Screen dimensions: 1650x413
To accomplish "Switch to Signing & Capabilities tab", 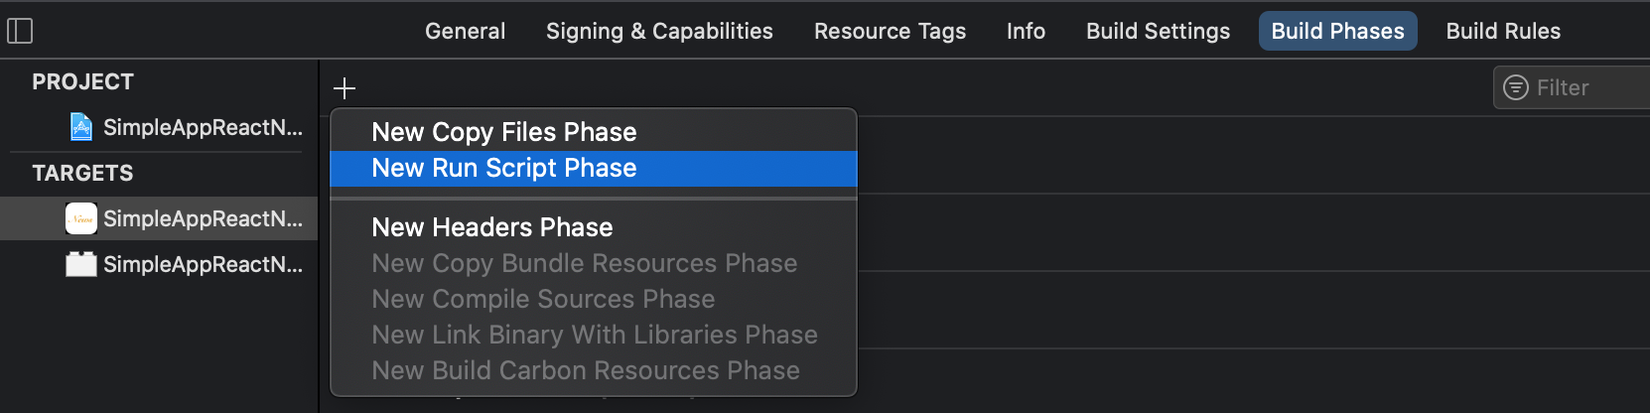I will point(659,31).
